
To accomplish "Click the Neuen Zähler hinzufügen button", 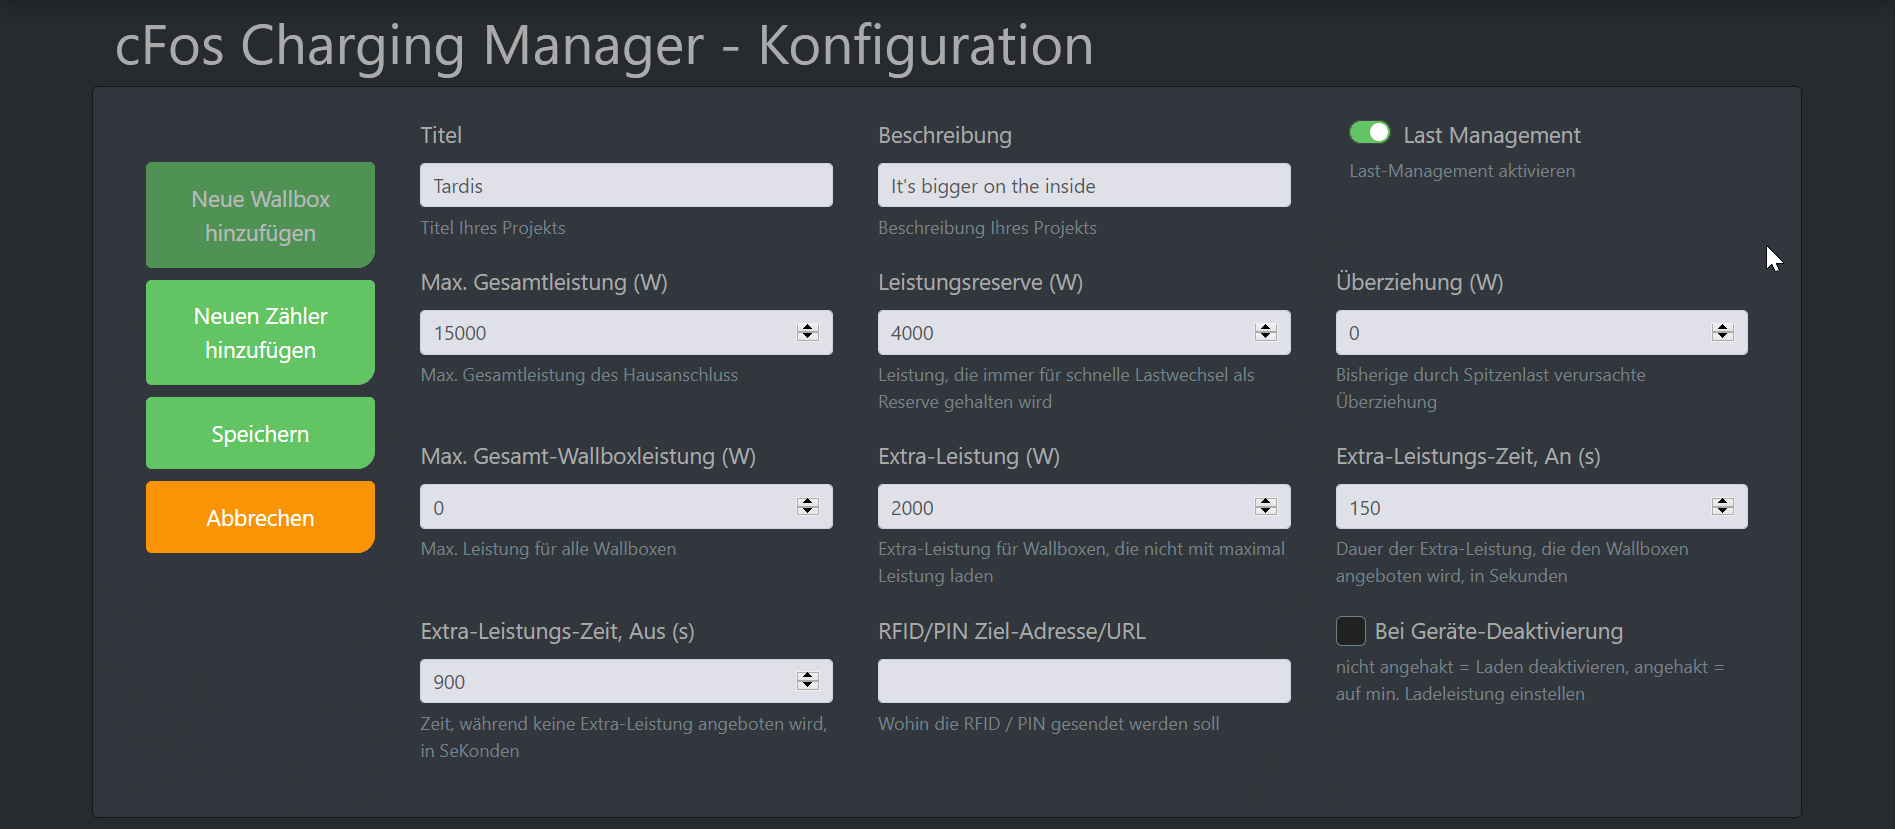I will click(x=260, y=332).
